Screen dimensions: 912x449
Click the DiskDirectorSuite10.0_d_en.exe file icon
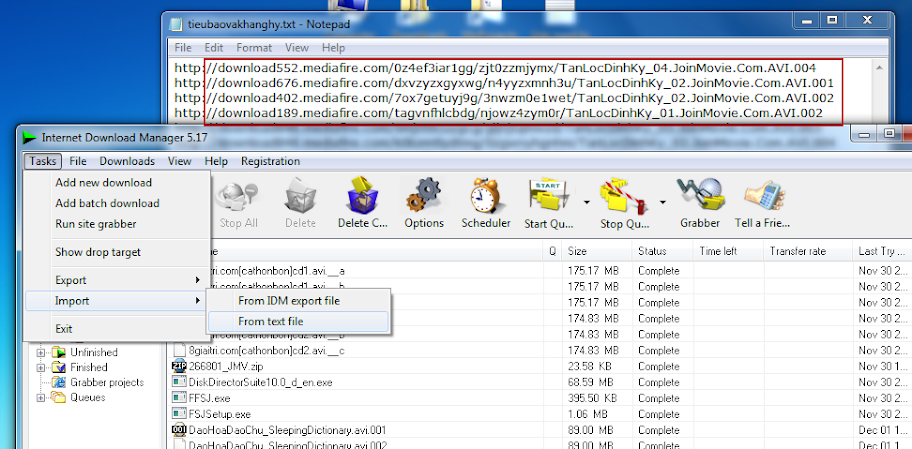pyautogui.click(x=179, y=382)
